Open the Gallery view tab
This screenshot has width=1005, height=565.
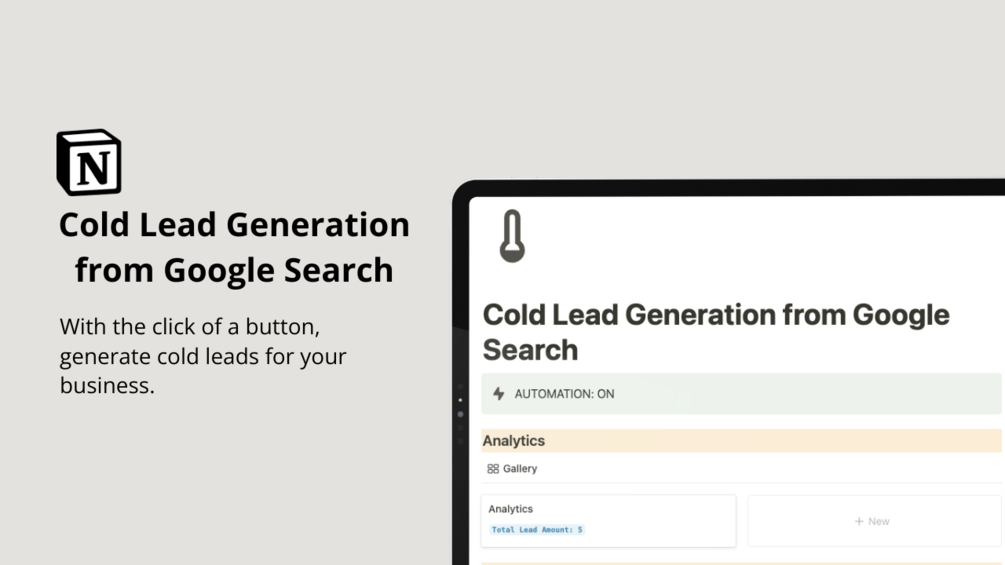512,469
